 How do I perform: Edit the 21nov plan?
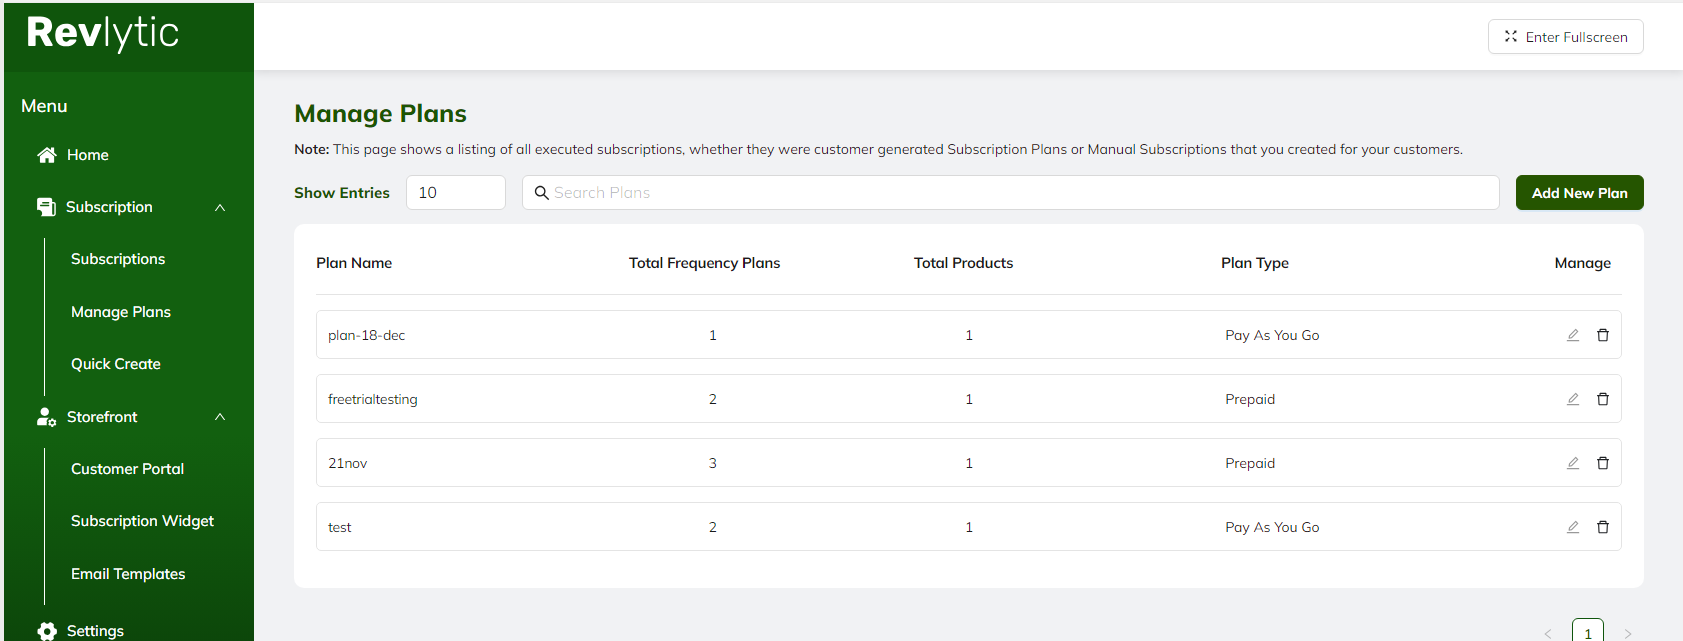pos(1572,463)
